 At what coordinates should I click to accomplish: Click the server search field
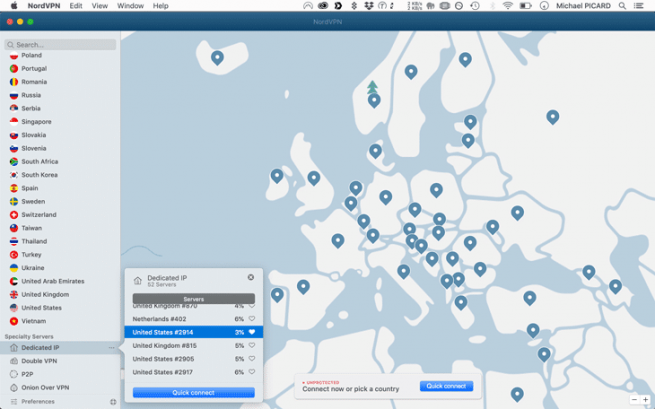60,44
